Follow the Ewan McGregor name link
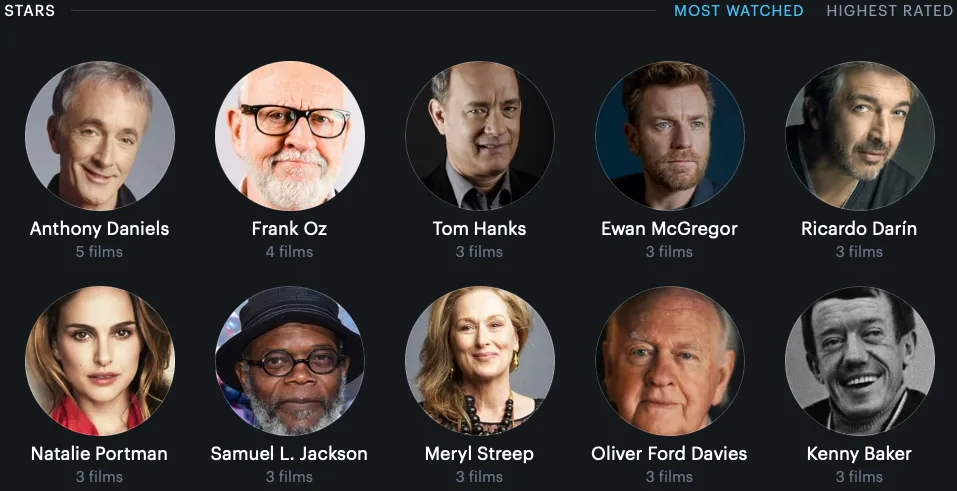The width and height of the screenshot is (957, 491). click(x=670, y=229)
